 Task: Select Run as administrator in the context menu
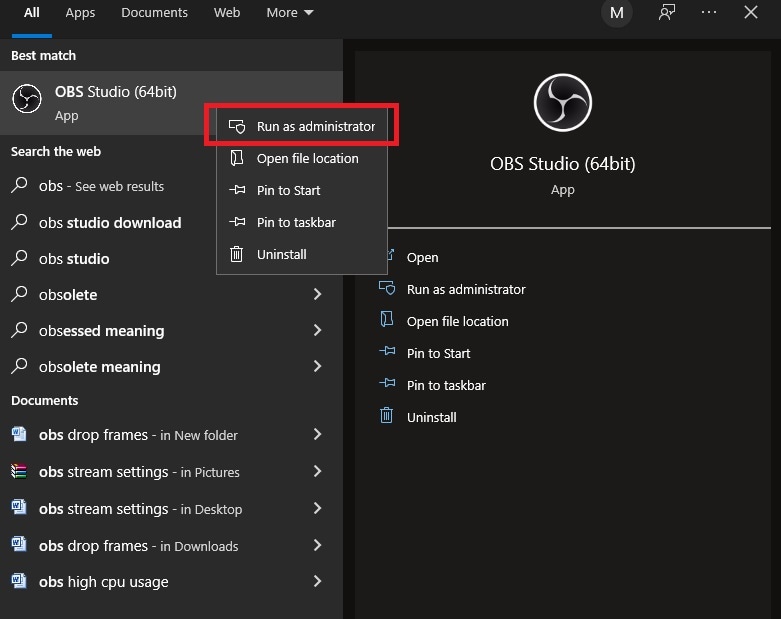pos(315,127)
